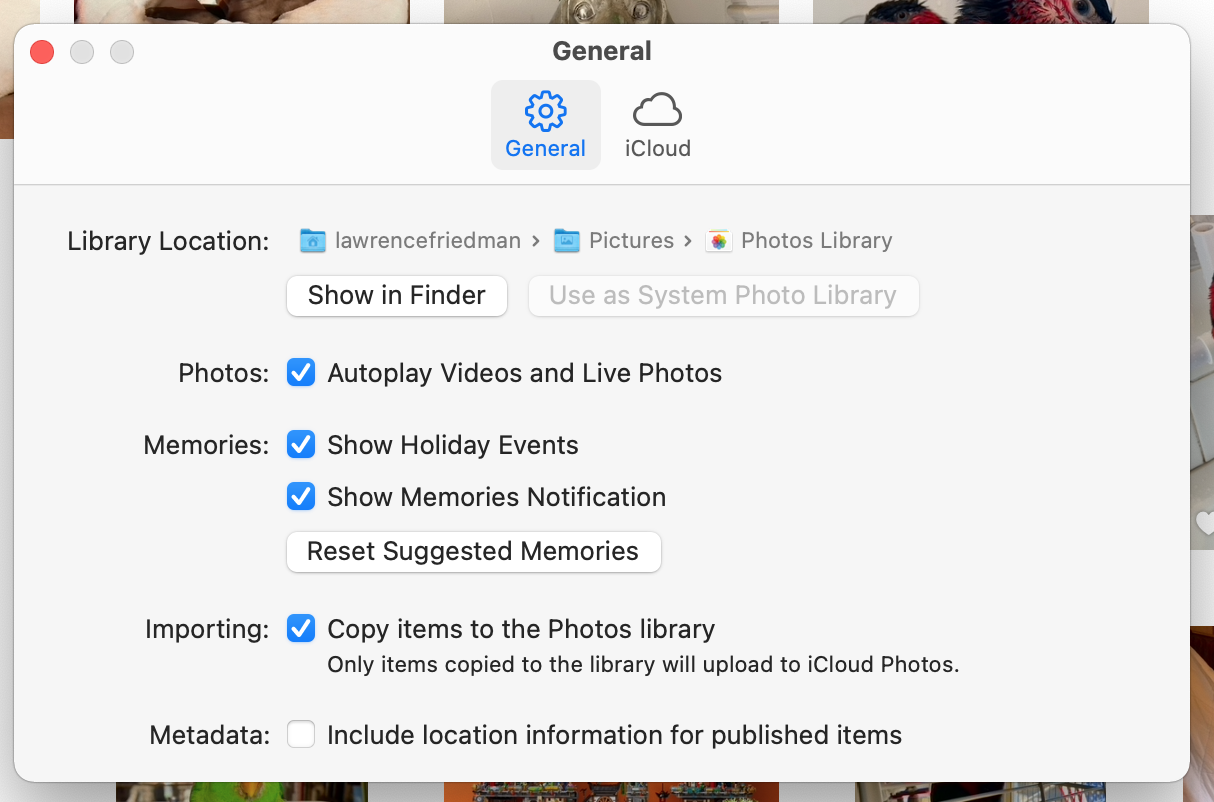Screen dimensions: 1214x802
Task: Turn off Show Memories Notification
Action: point(301,497)
